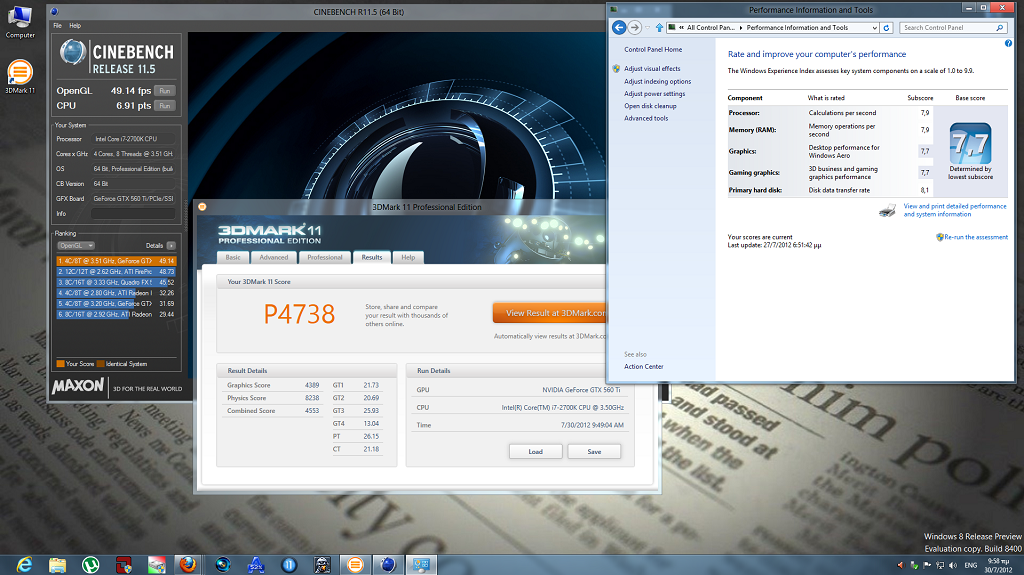Open Control Panel Home link
1024x575 pixels.
pyautogui.click(x=653, y=50)
